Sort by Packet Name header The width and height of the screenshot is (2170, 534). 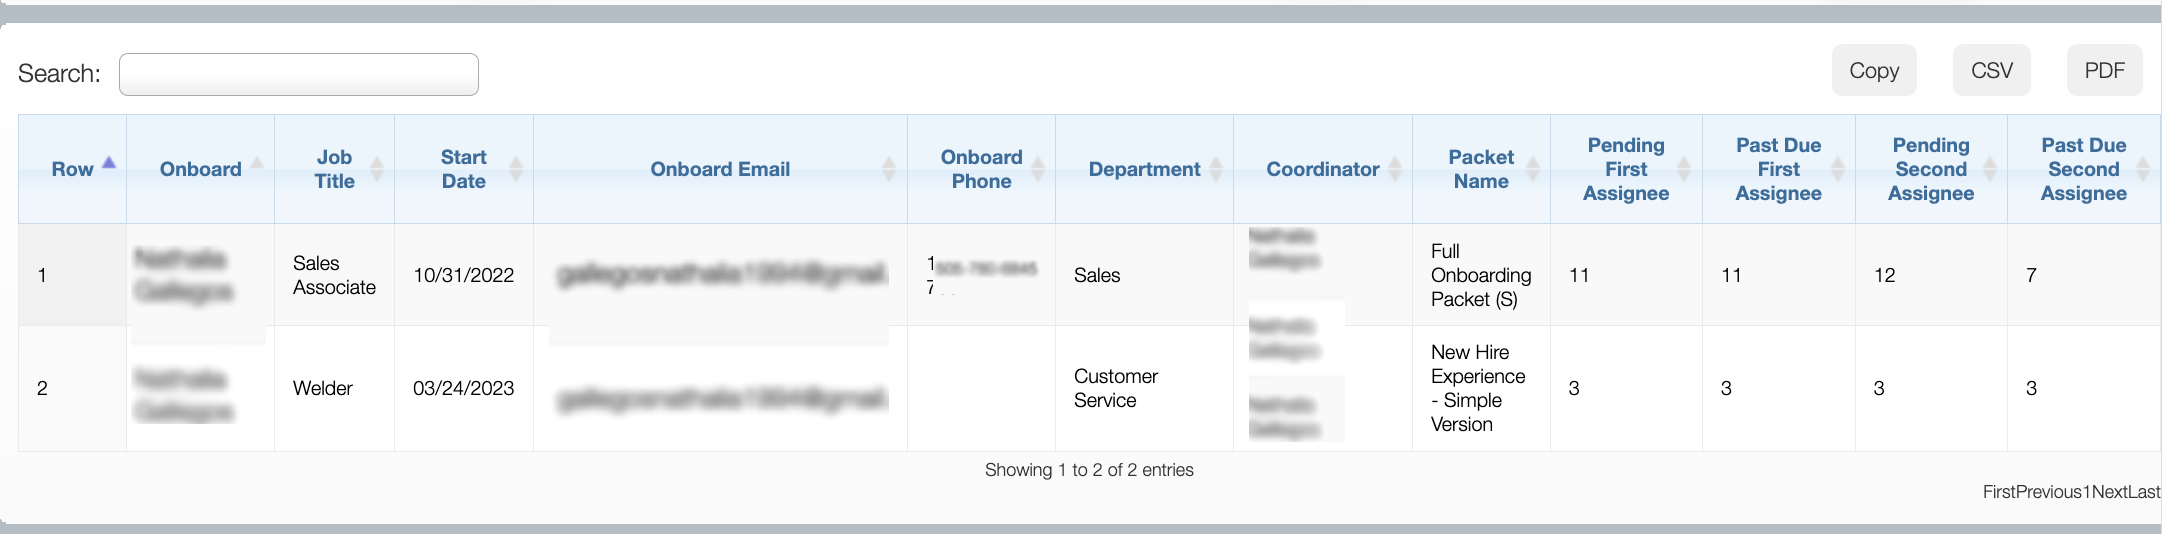(x=1481, y=169)
